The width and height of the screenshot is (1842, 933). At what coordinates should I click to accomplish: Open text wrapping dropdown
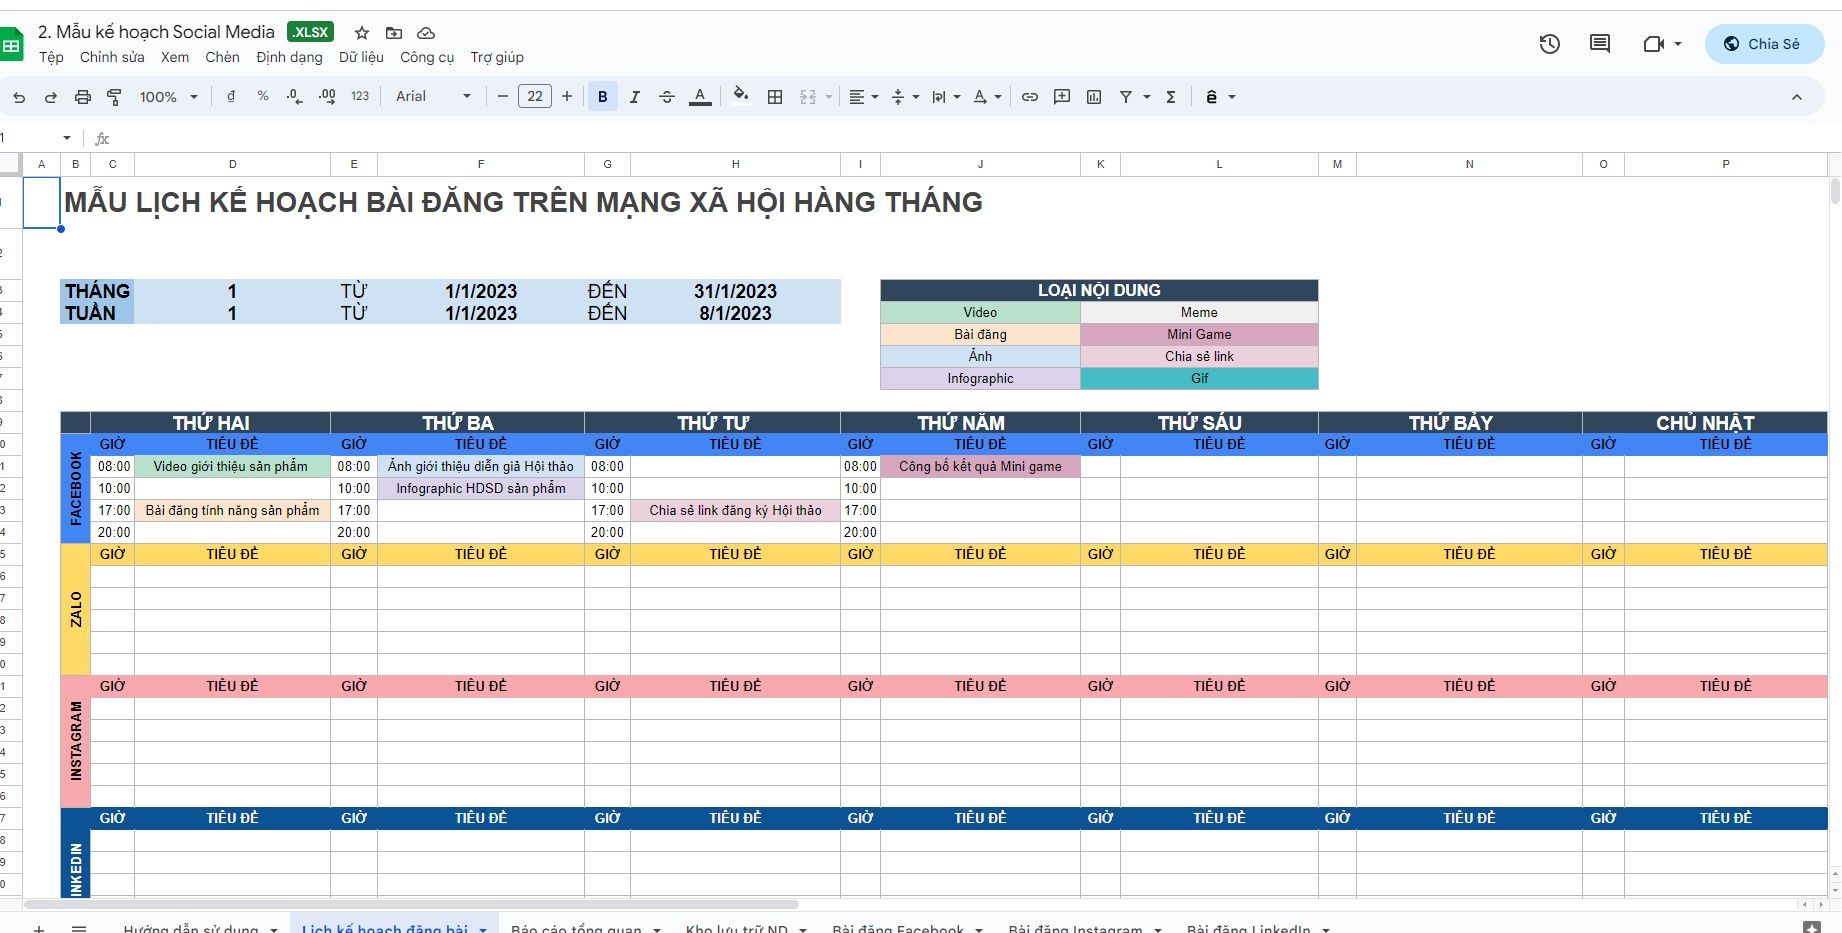tap(945, 96)
